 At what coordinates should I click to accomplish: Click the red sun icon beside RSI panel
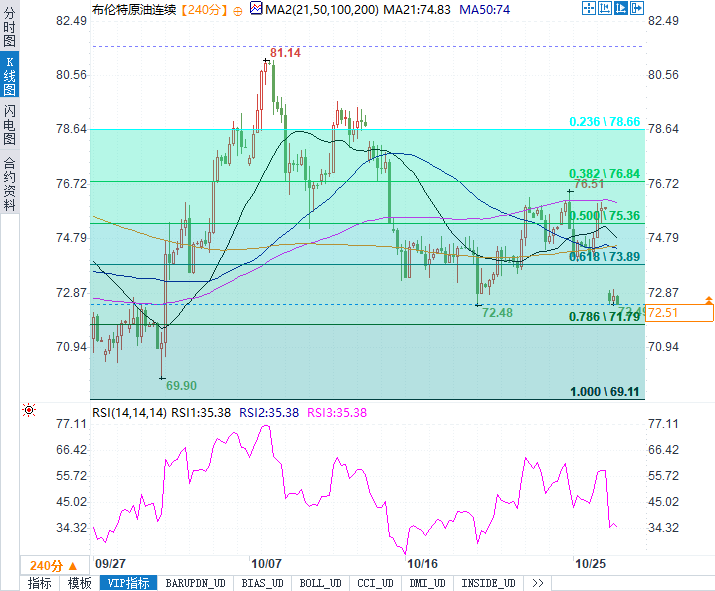[x=29, y=410]
